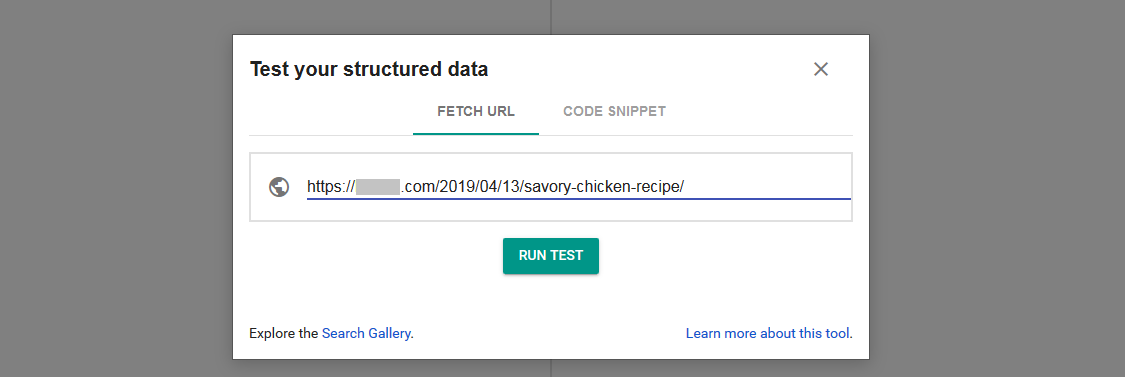Image resolution: width=1125 pixels, height=377 pixels.
Task: Click the 'Explore the' footer text
Action: coord(283,333)
